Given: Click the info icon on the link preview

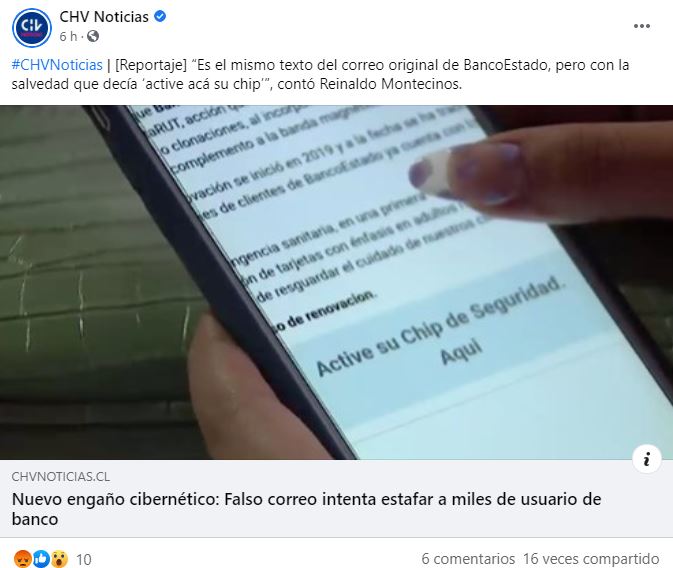Looking at the screenshot, I should pyautogui.click(x=646, y=459).
